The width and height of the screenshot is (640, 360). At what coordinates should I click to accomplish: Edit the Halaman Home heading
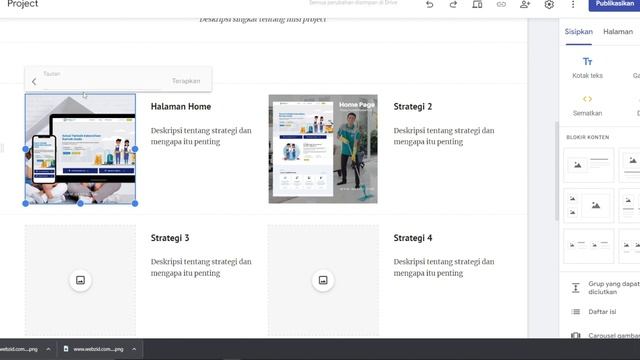pyautogui.click(x=181, y=107)
